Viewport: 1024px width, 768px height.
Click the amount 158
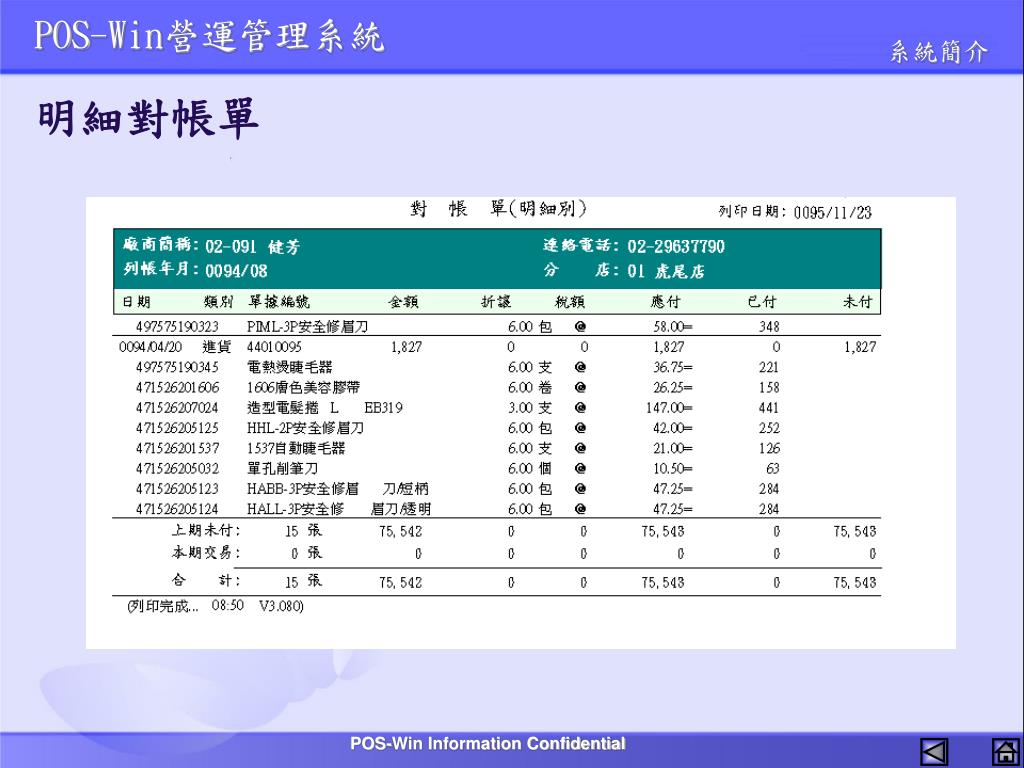click(769, 387)
